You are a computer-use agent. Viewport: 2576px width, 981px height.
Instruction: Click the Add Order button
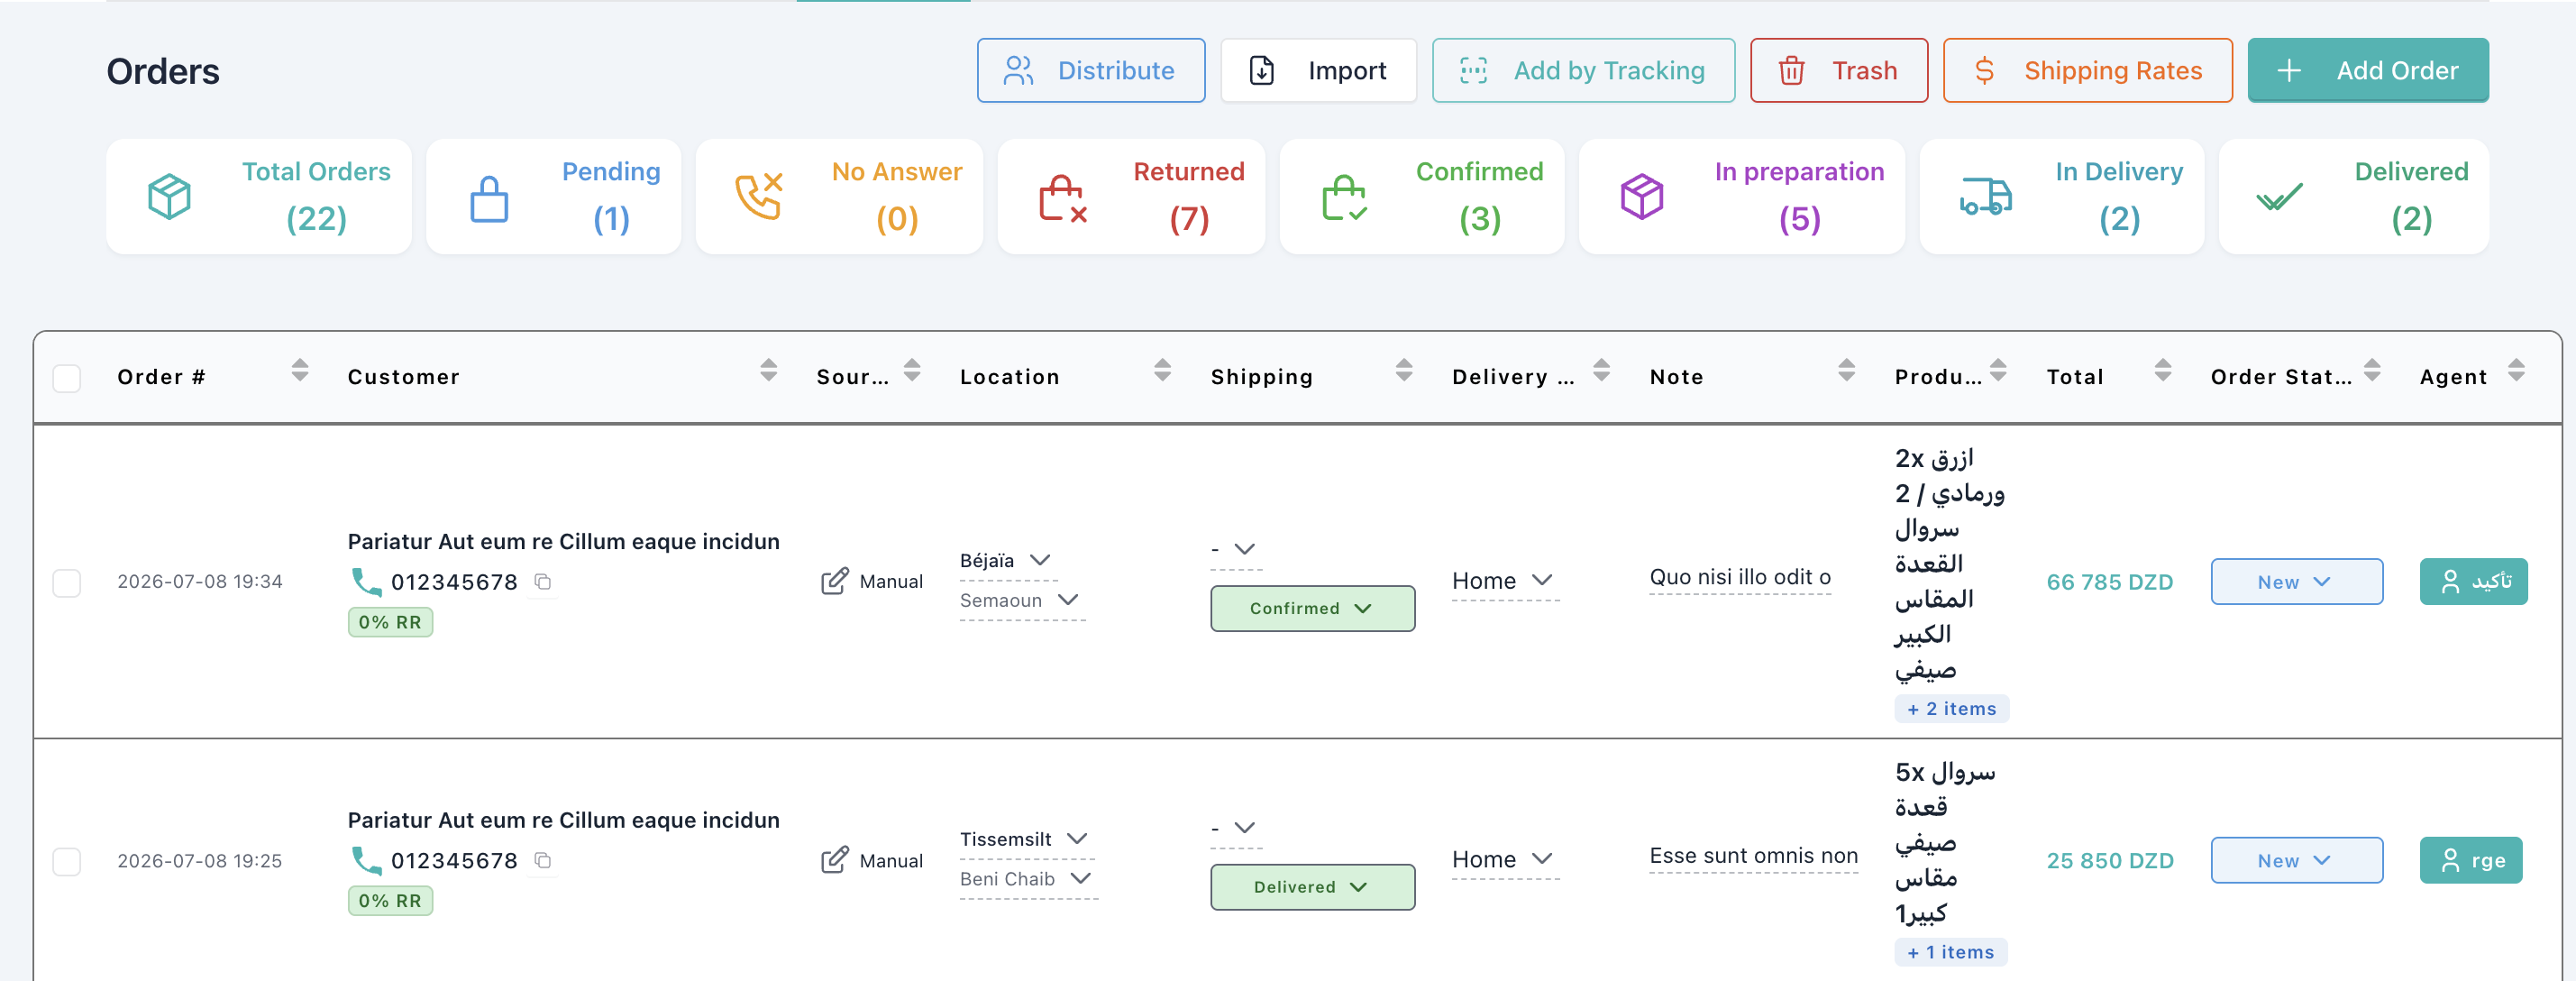(2367, 70)
